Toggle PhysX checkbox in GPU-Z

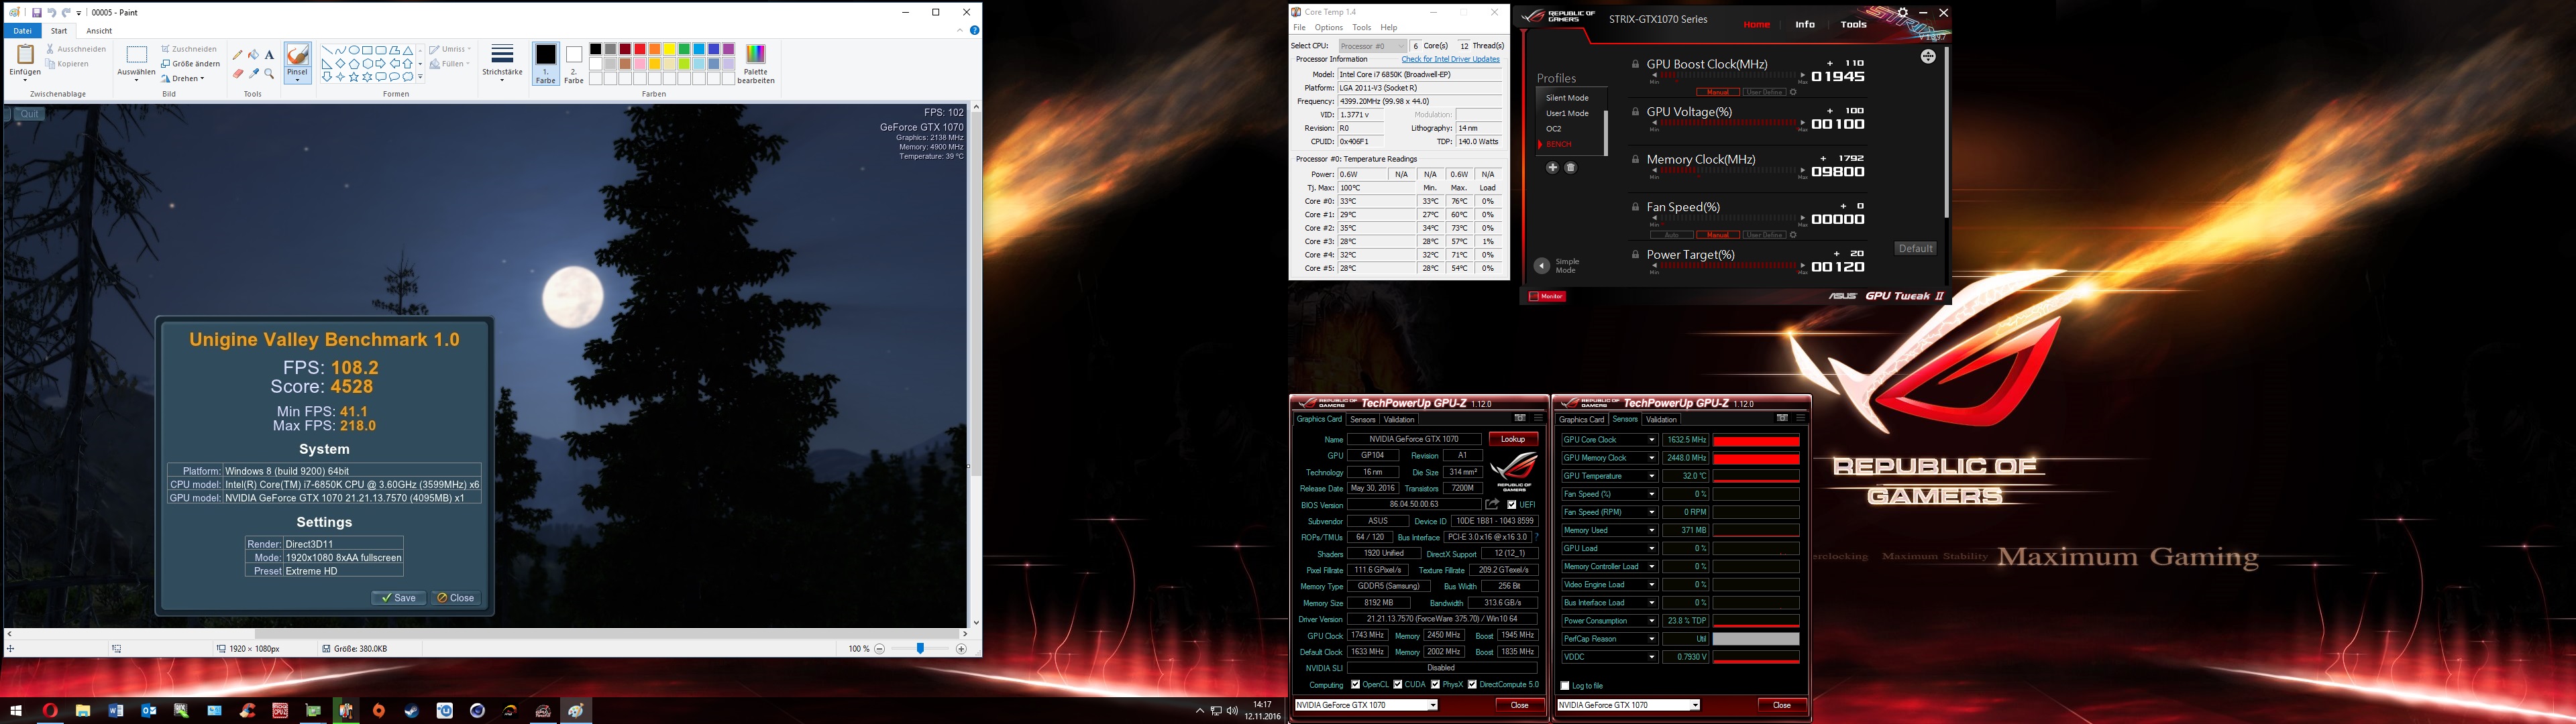click(x=1435, y=685)
